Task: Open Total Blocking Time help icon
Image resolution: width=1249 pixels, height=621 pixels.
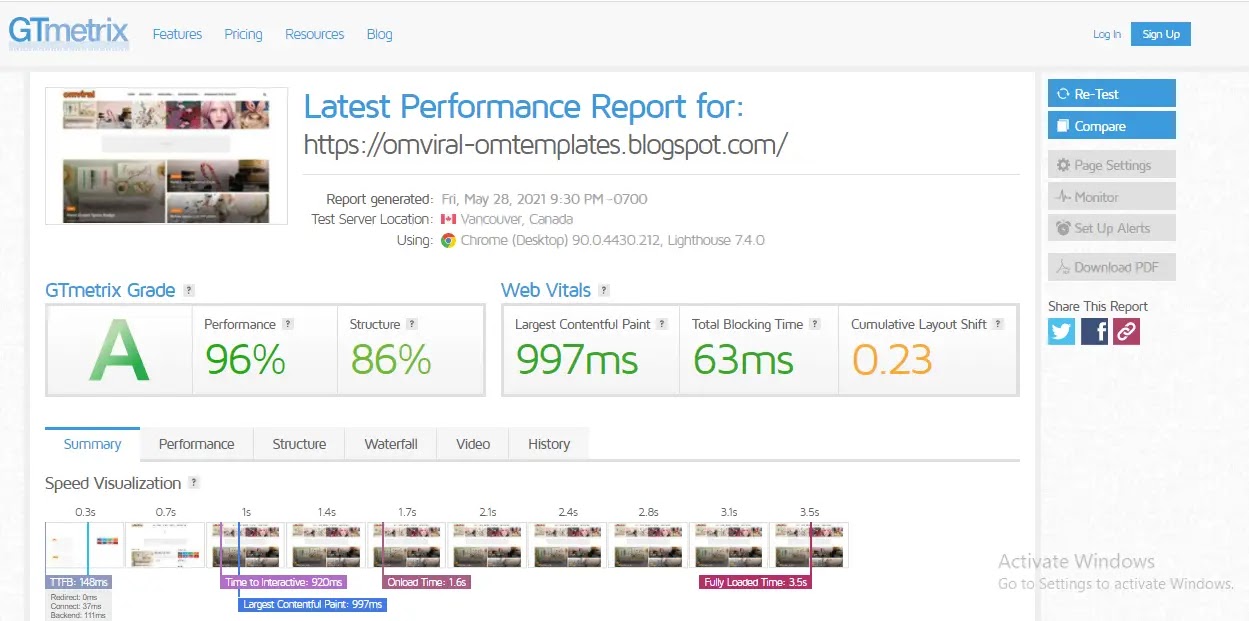Action: pos(815,324)
